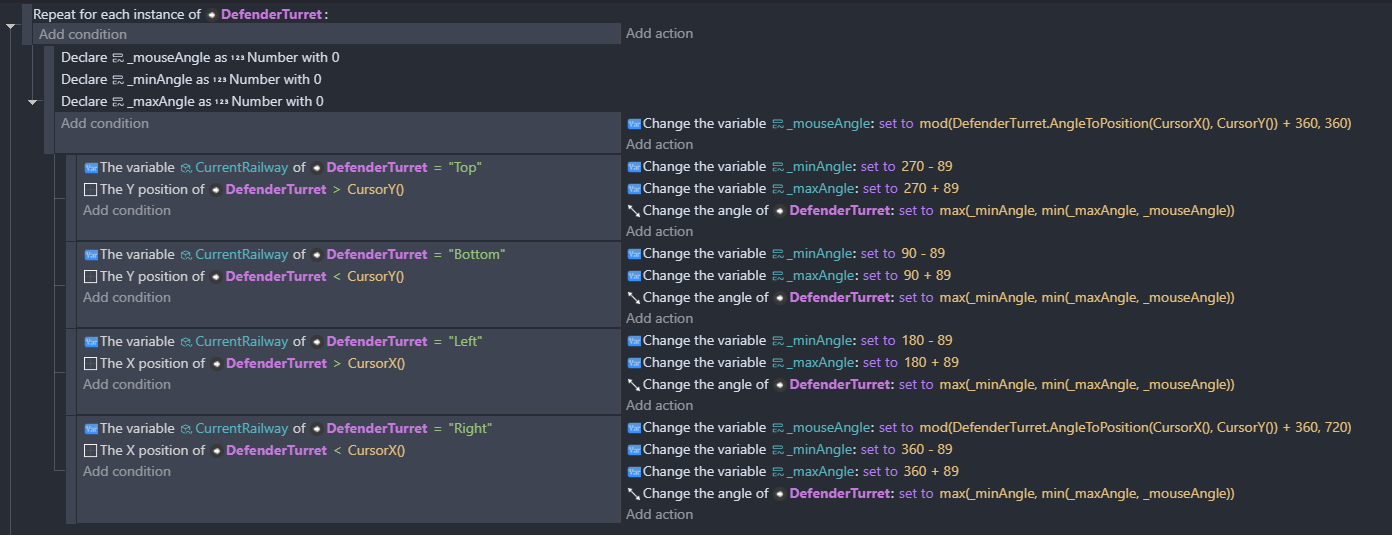Click Add condition under the Repeat header

pyautogui.click(x=83, y=34)
